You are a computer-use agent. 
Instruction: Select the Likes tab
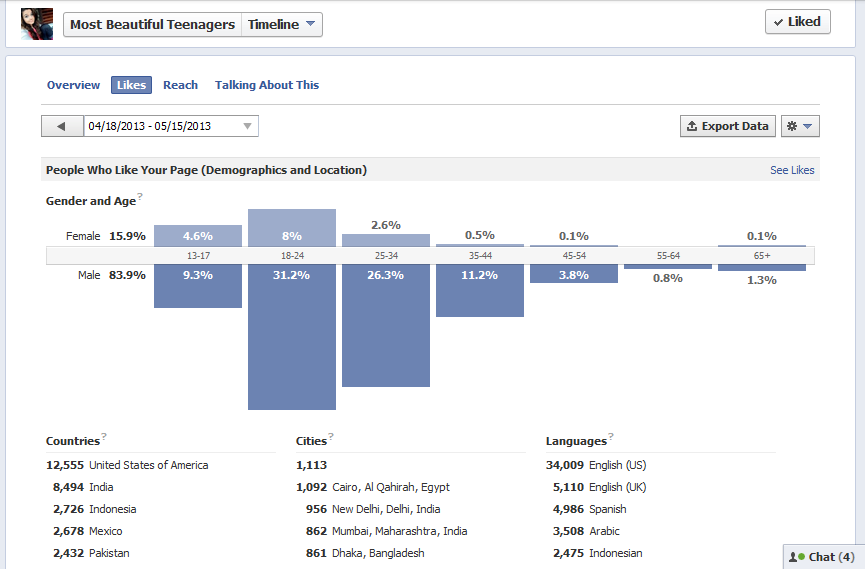click(131, 85)
